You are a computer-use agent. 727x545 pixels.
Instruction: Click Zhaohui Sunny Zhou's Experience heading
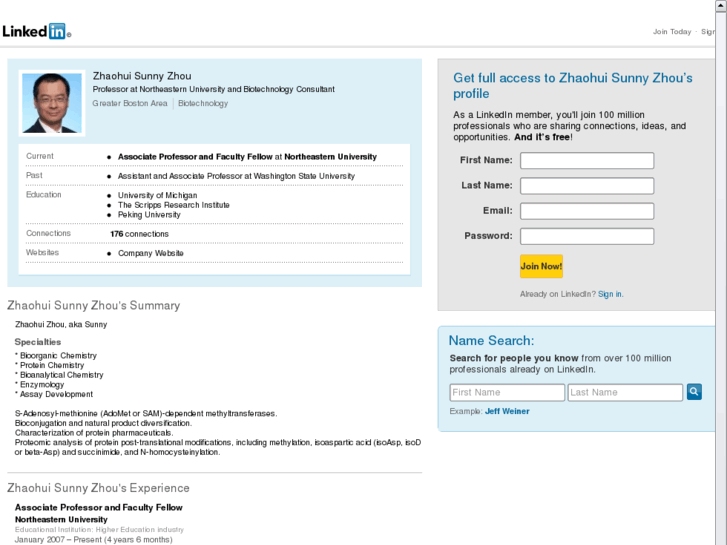point(98,488)
